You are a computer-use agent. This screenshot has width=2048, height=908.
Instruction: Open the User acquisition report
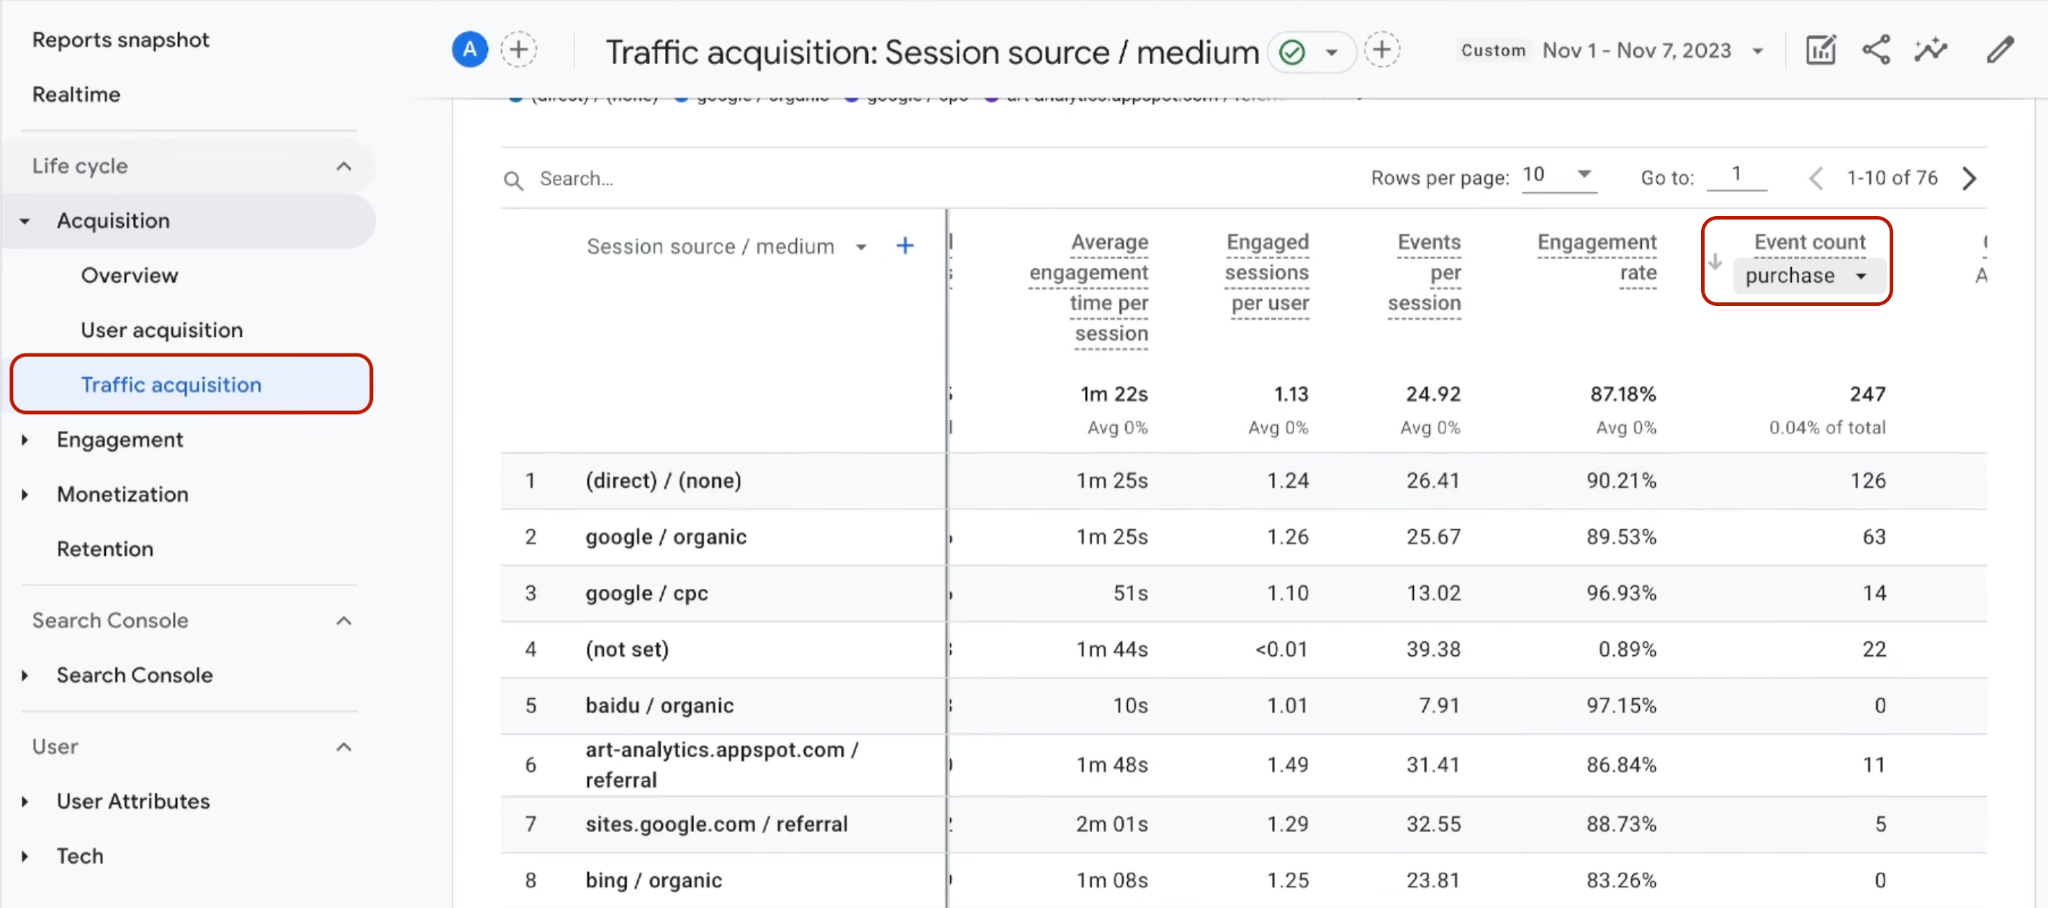coord(162,330)
